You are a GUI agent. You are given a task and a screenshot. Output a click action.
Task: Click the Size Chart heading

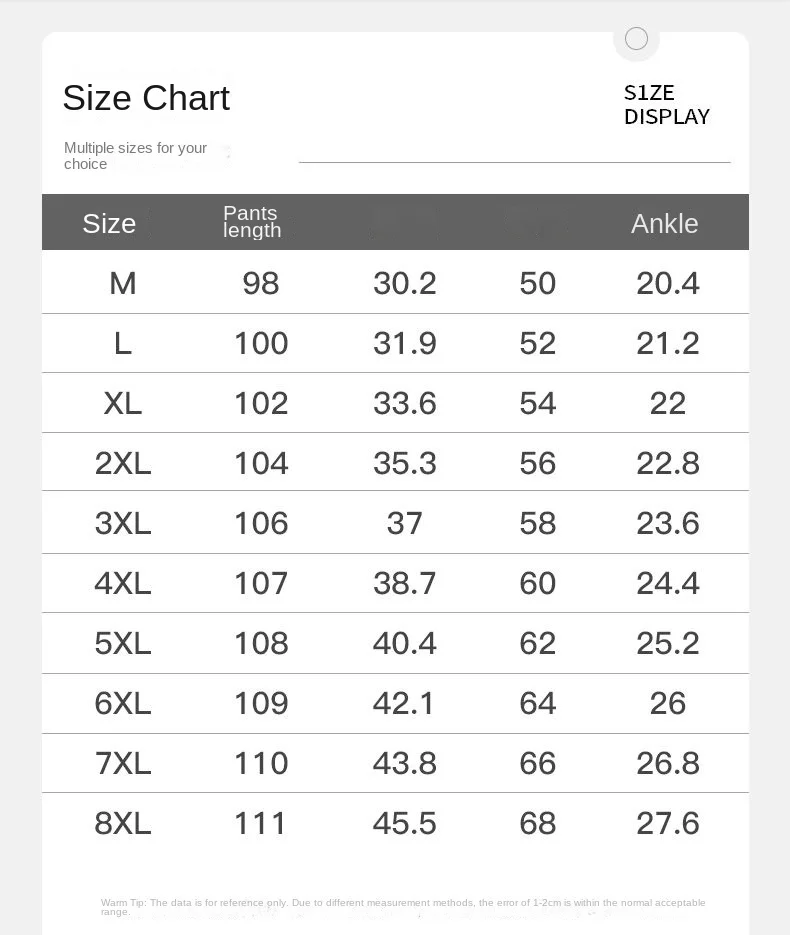pos(146,98)
